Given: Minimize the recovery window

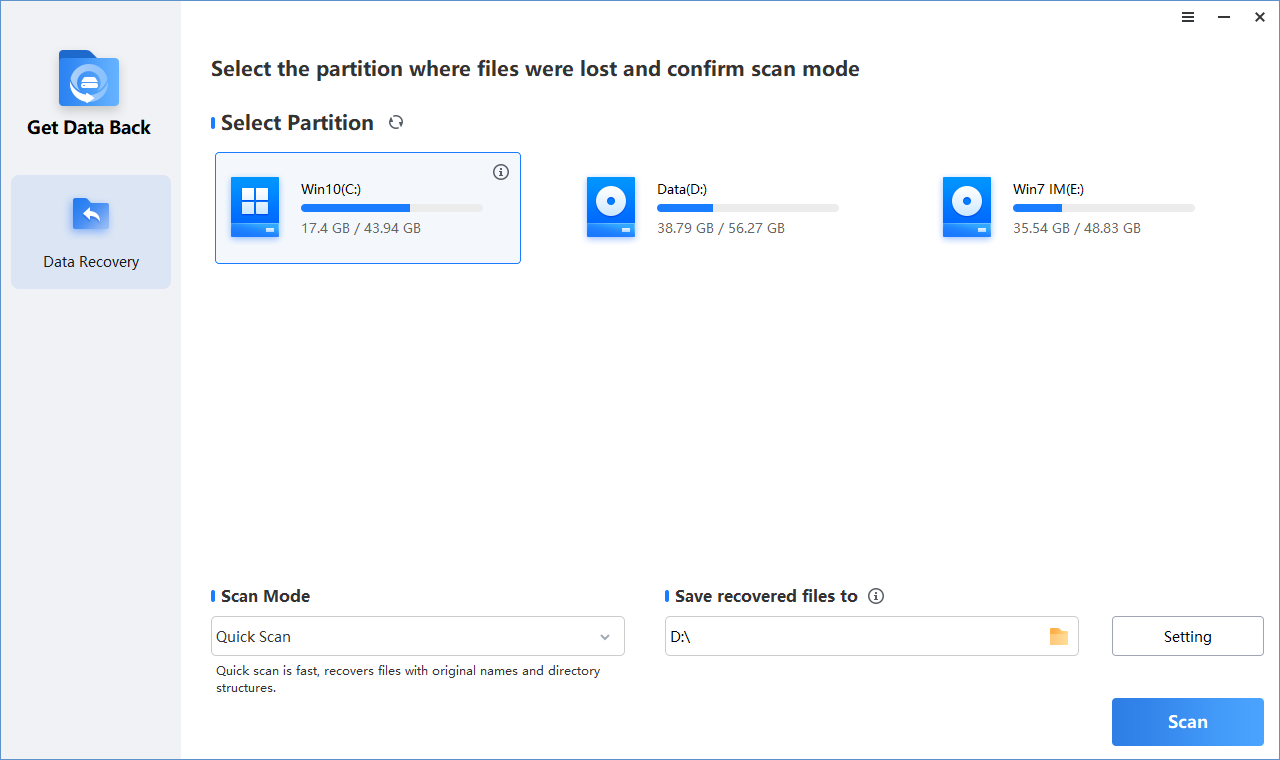Looking at the screenshot, I should (x=1223, y=17).
